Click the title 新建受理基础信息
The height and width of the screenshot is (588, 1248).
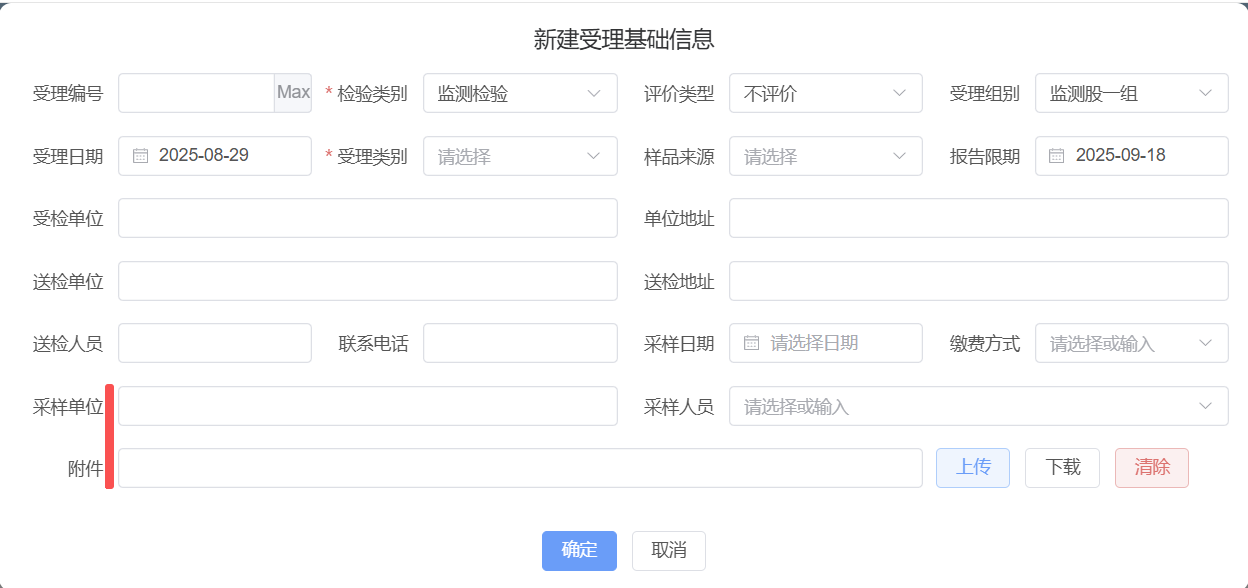click(x=624, y=40)
